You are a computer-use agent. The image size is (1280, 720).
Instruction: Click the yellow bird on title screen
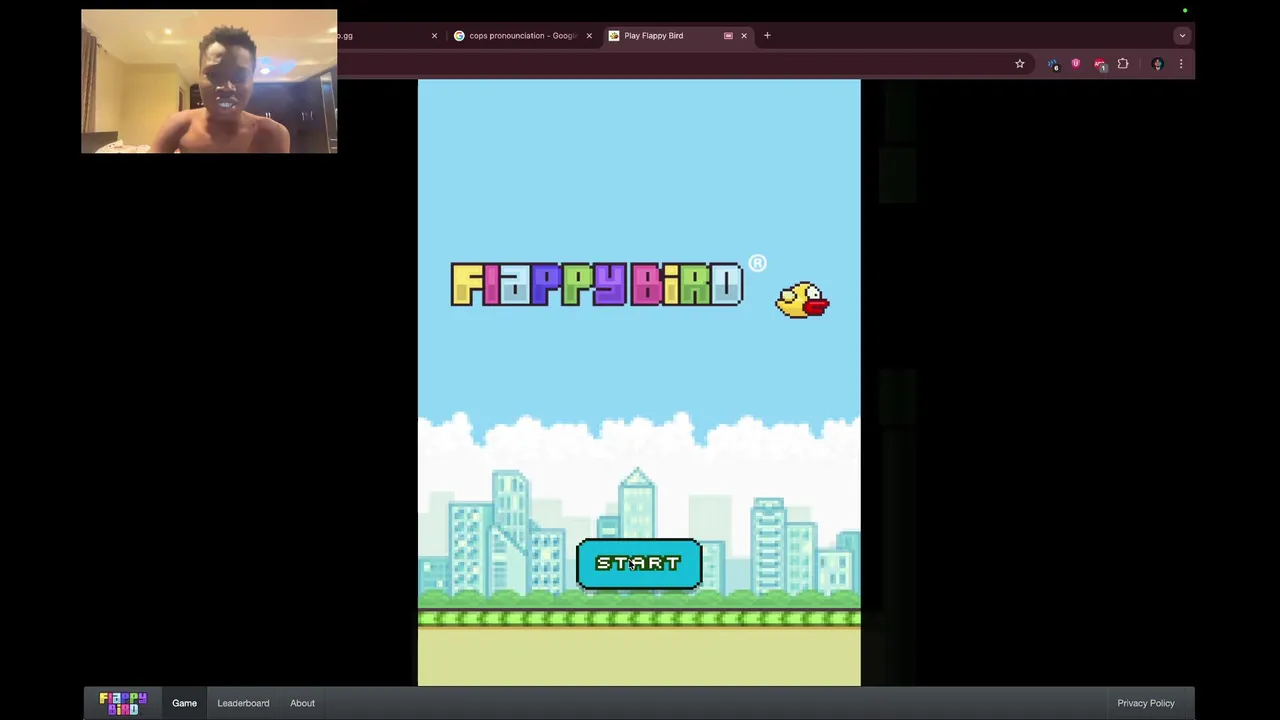(x=802, y=300)
